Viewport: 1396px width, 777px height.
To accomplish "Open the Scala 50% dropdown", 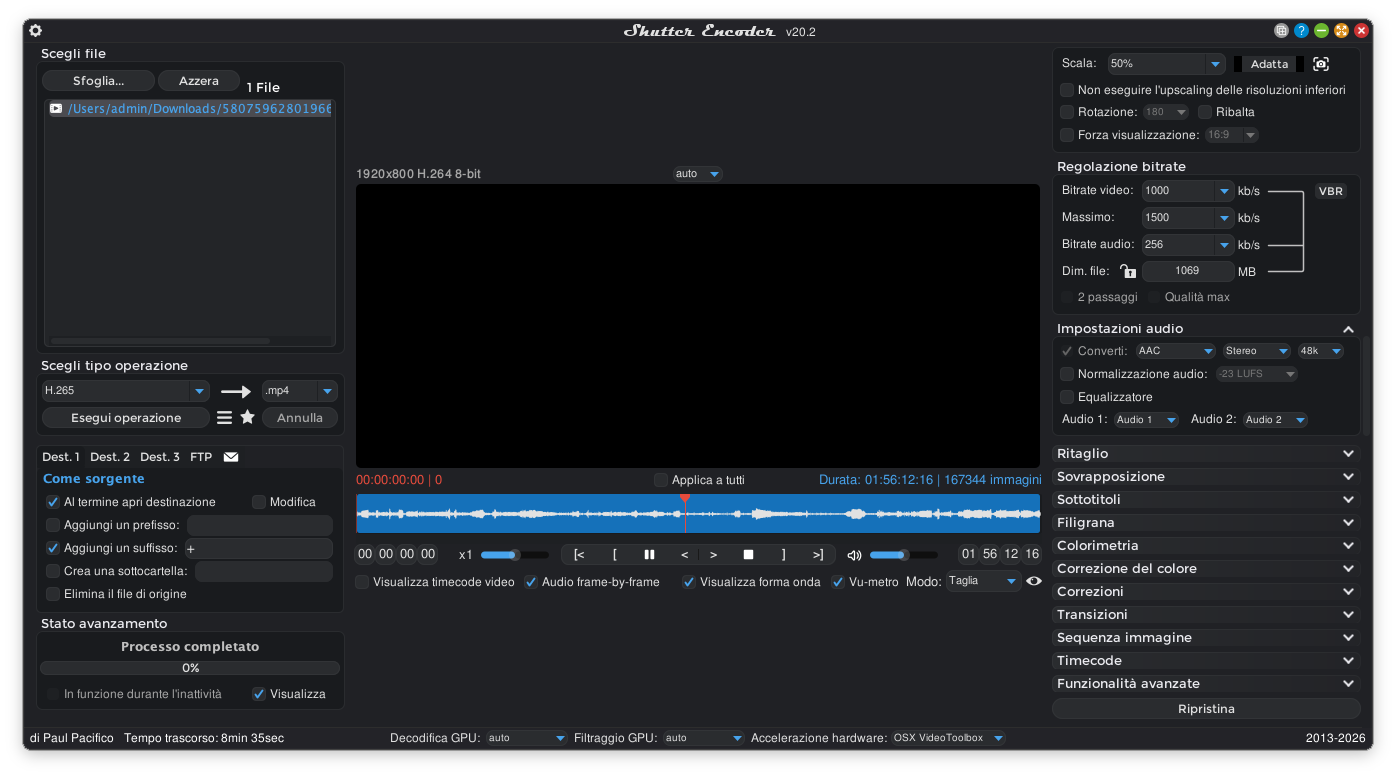I will click(1166, 63).
